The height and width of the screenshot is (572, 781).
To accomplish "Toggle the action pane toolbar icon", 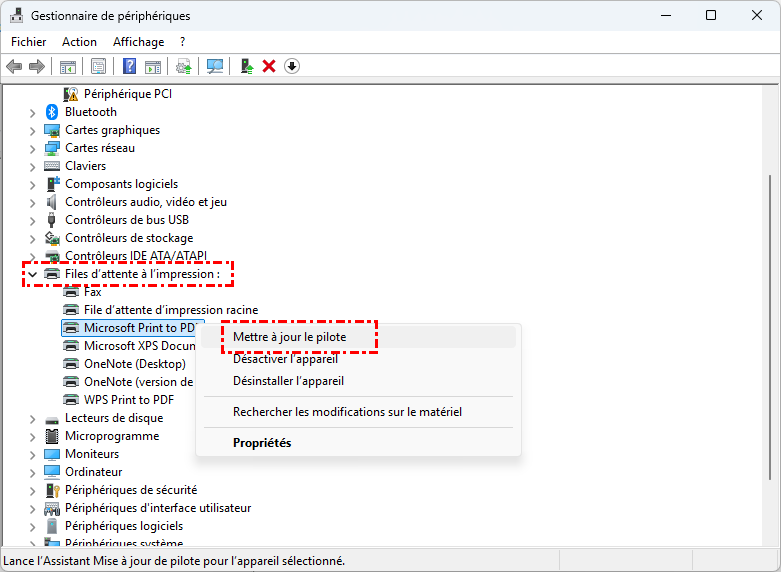I will click(x=153, y=66).
